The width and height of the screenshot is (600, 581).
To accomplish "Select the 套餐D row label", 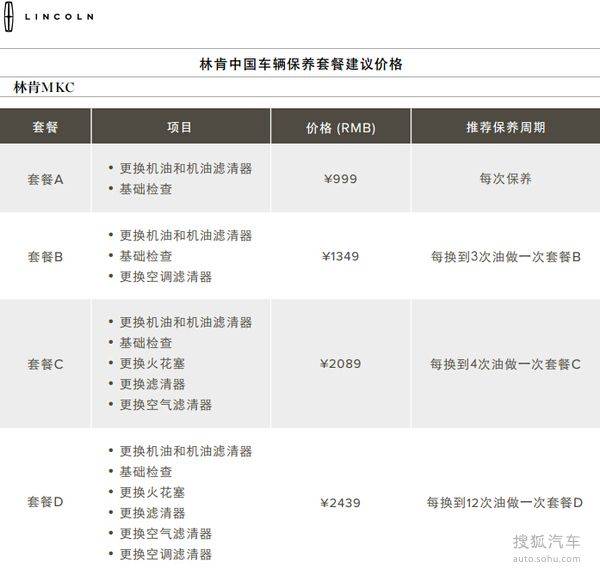I will [45, 502].
